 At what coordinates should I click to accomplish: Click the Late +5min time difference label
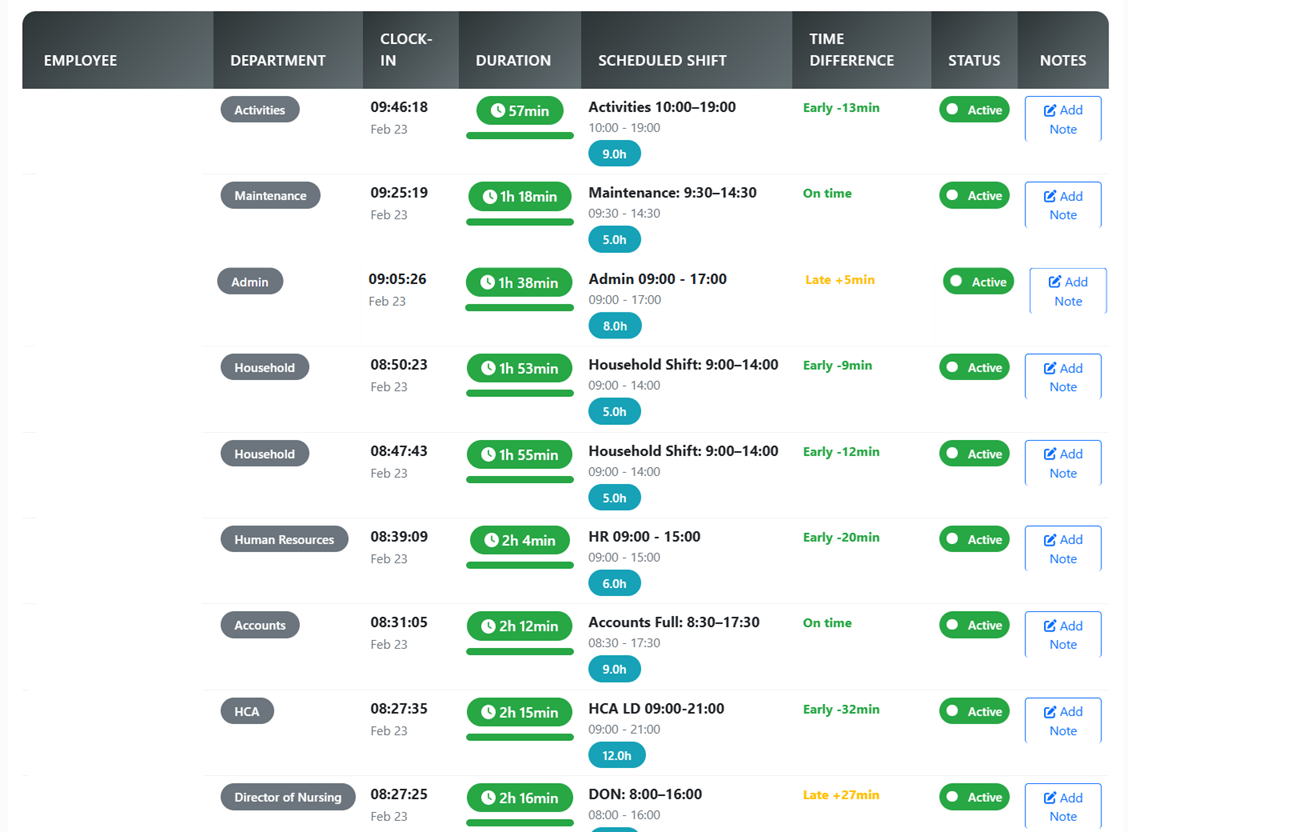tap(839, 280)
